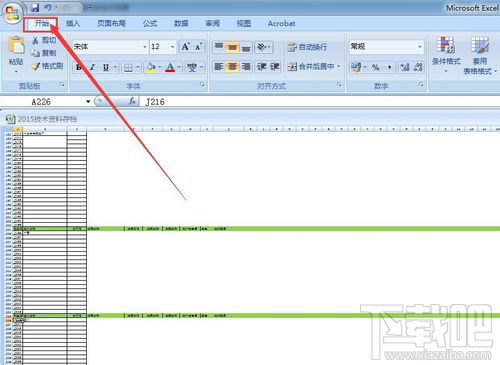Open the Office button menu
This screenshot has height=365, width=500.
coord(13,13)
